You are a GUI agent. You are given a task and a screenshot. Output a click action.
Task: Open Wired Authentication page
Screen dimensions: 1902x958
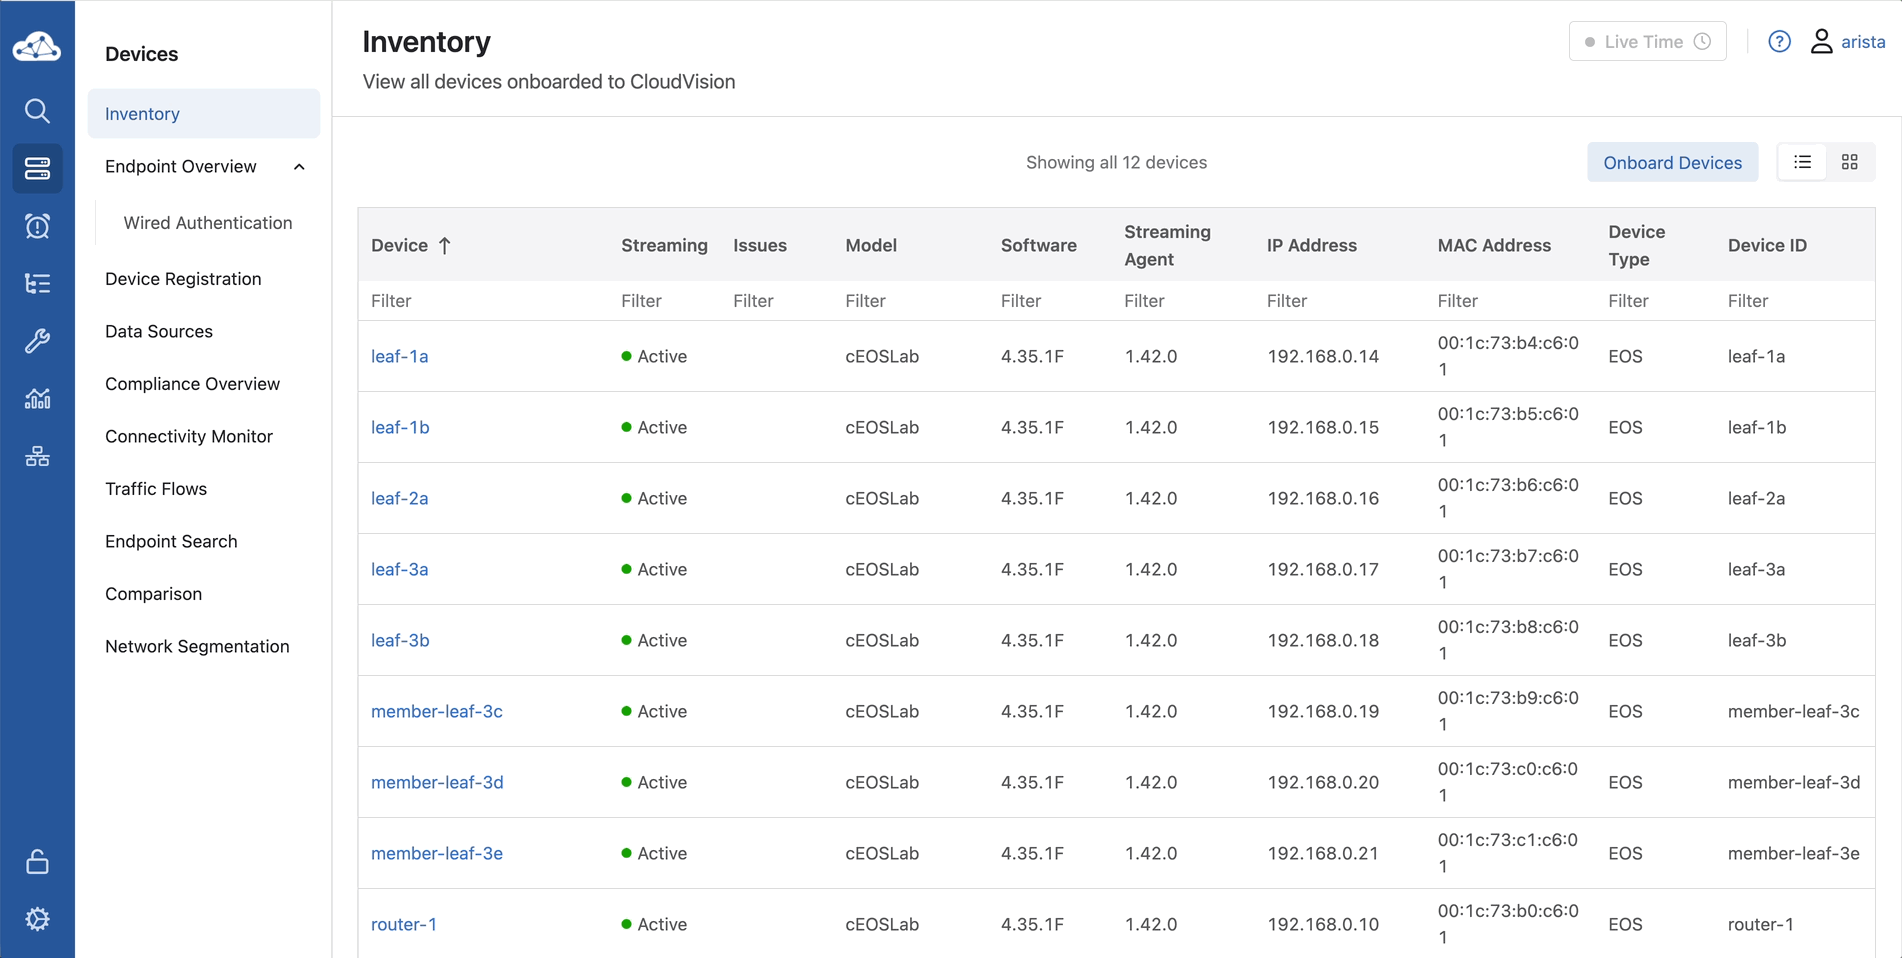pyautogui.click(x=208, y=223)
